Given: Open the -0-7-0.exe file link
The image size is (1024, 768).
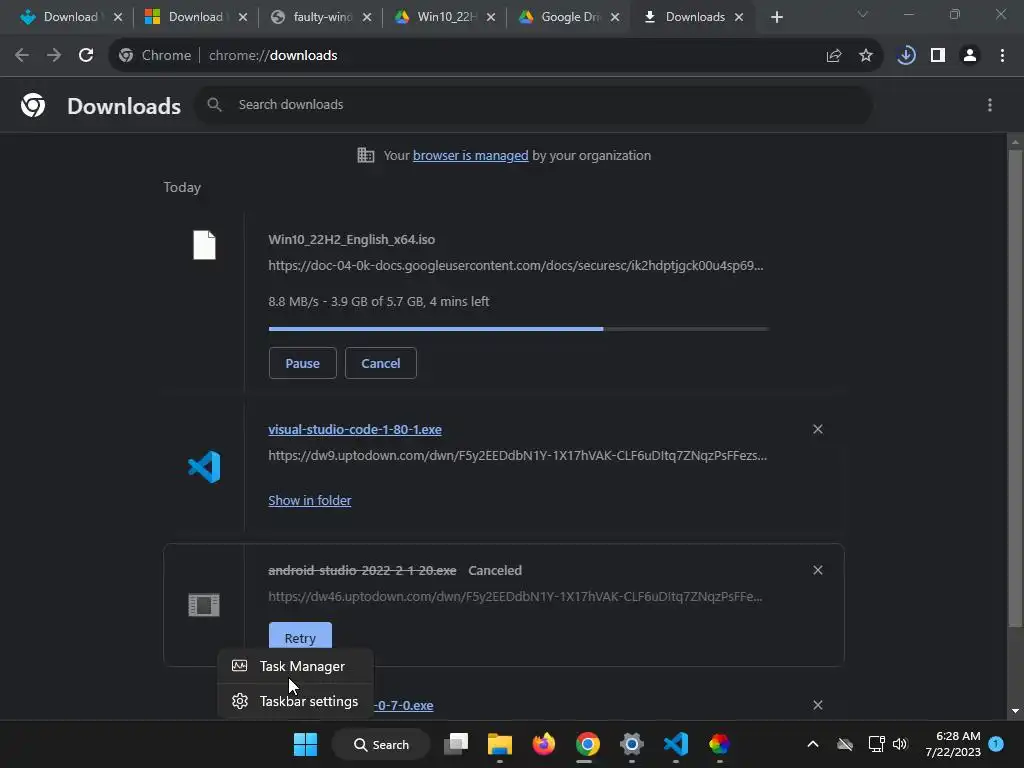Looking at the screenshot, I should coord(404,705).
